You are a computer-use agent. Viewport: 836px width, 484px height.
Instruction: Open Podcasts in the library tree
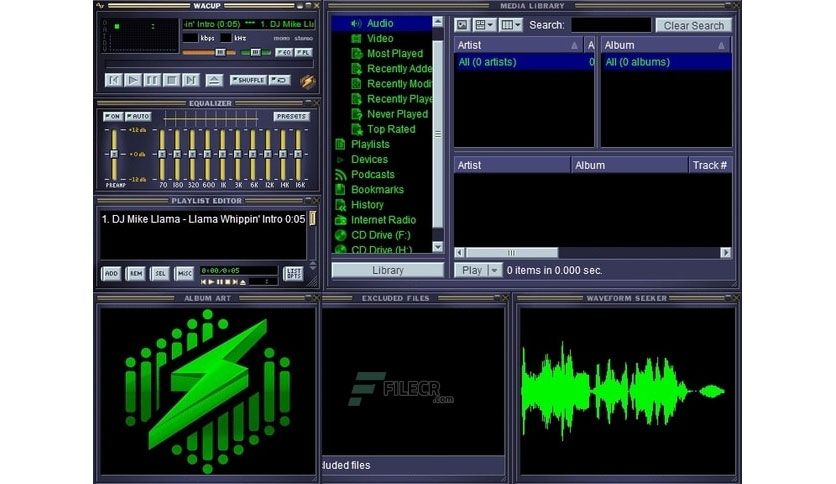click(x=372, y=174)
